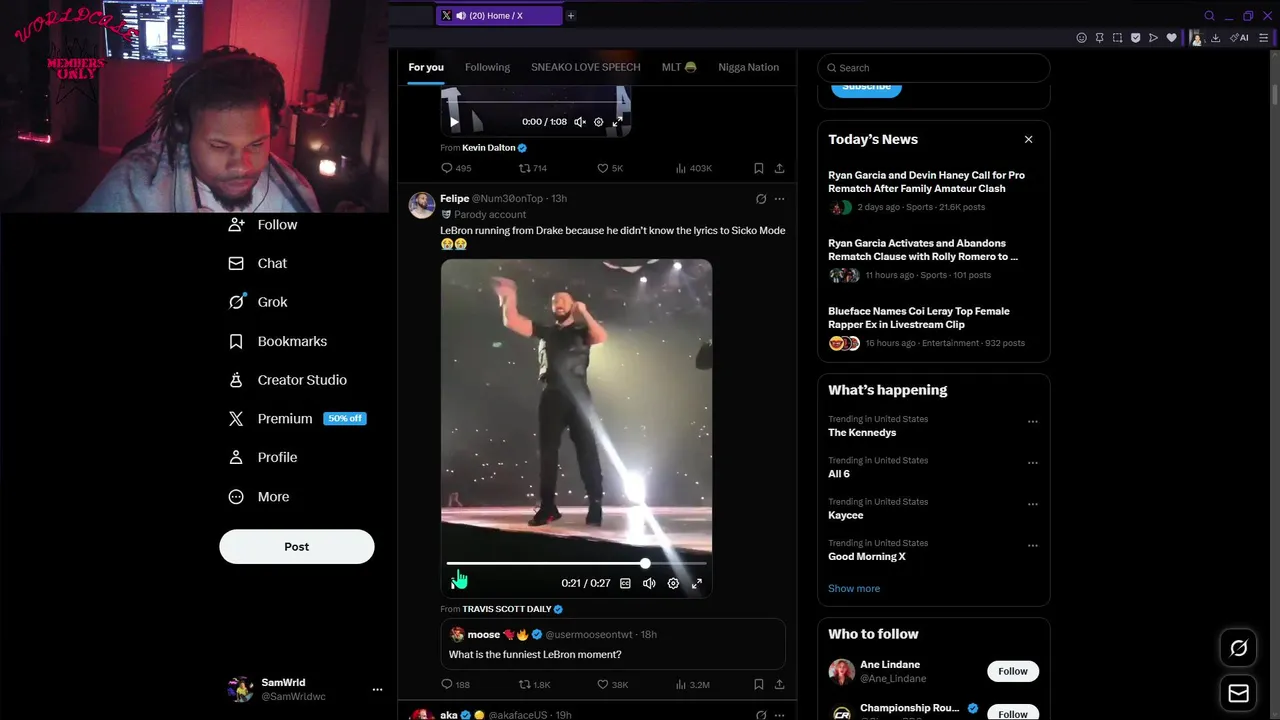Play the Kevin Dalton video
Image resolution: width=1280 pixels, height=720 pixels.
454,122
